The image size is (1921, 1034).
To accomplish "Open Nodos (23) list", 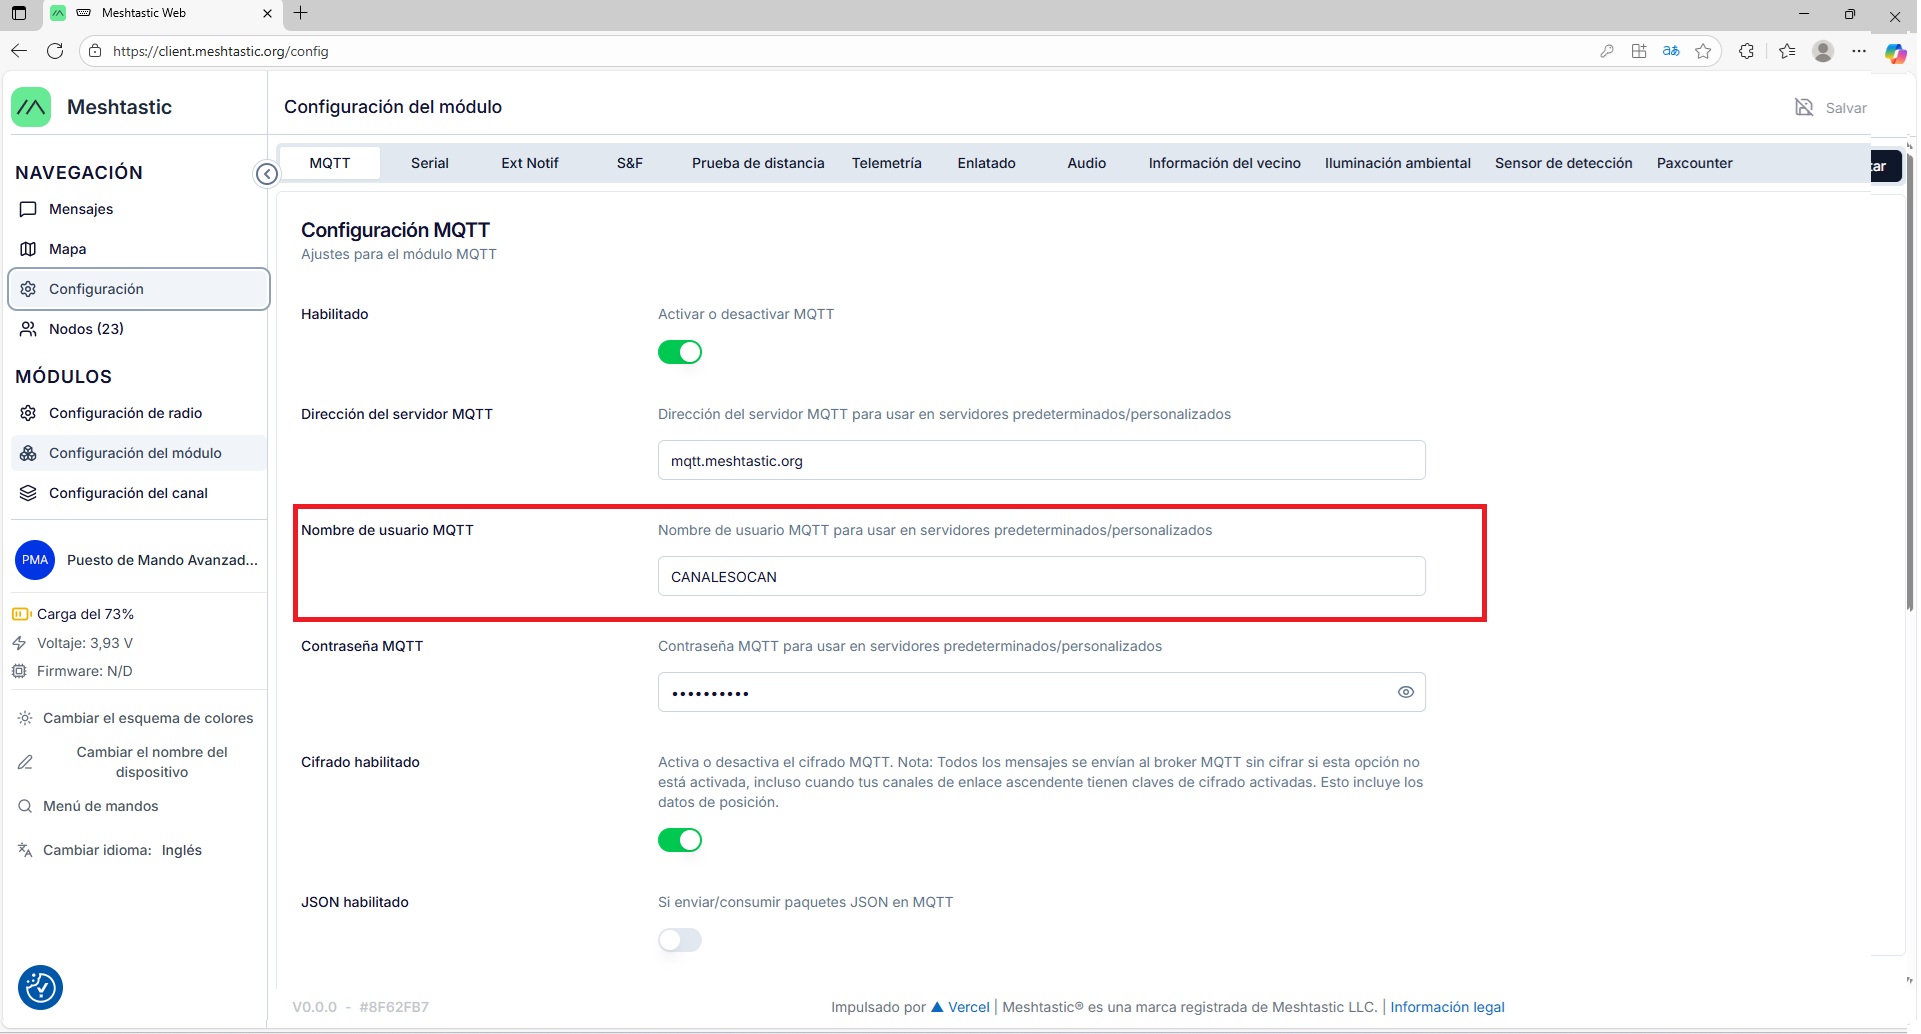I will pos(86,329).
